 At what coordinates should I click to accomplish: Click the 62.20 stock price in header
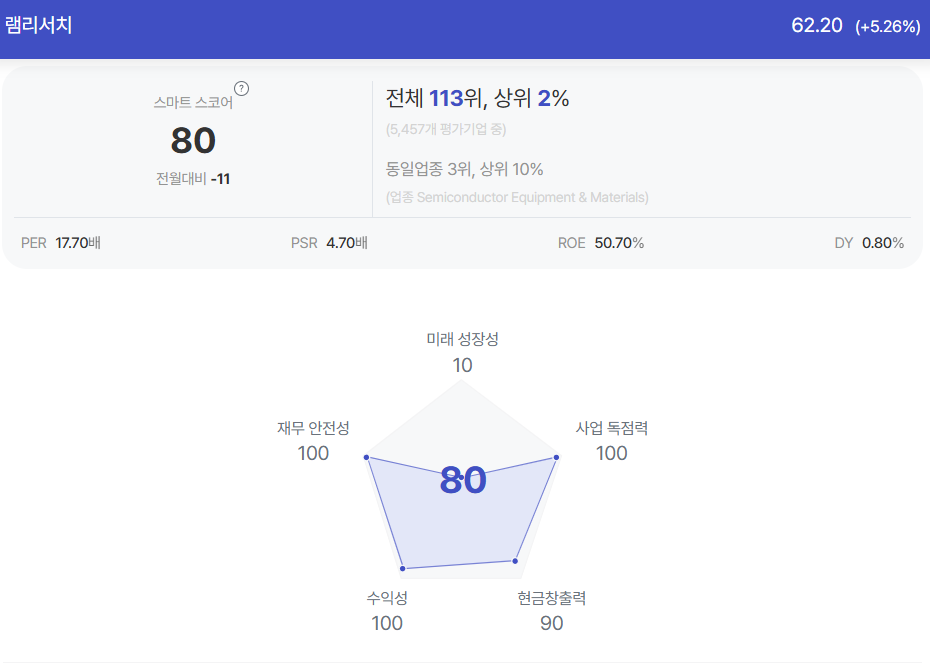point(817,26)
